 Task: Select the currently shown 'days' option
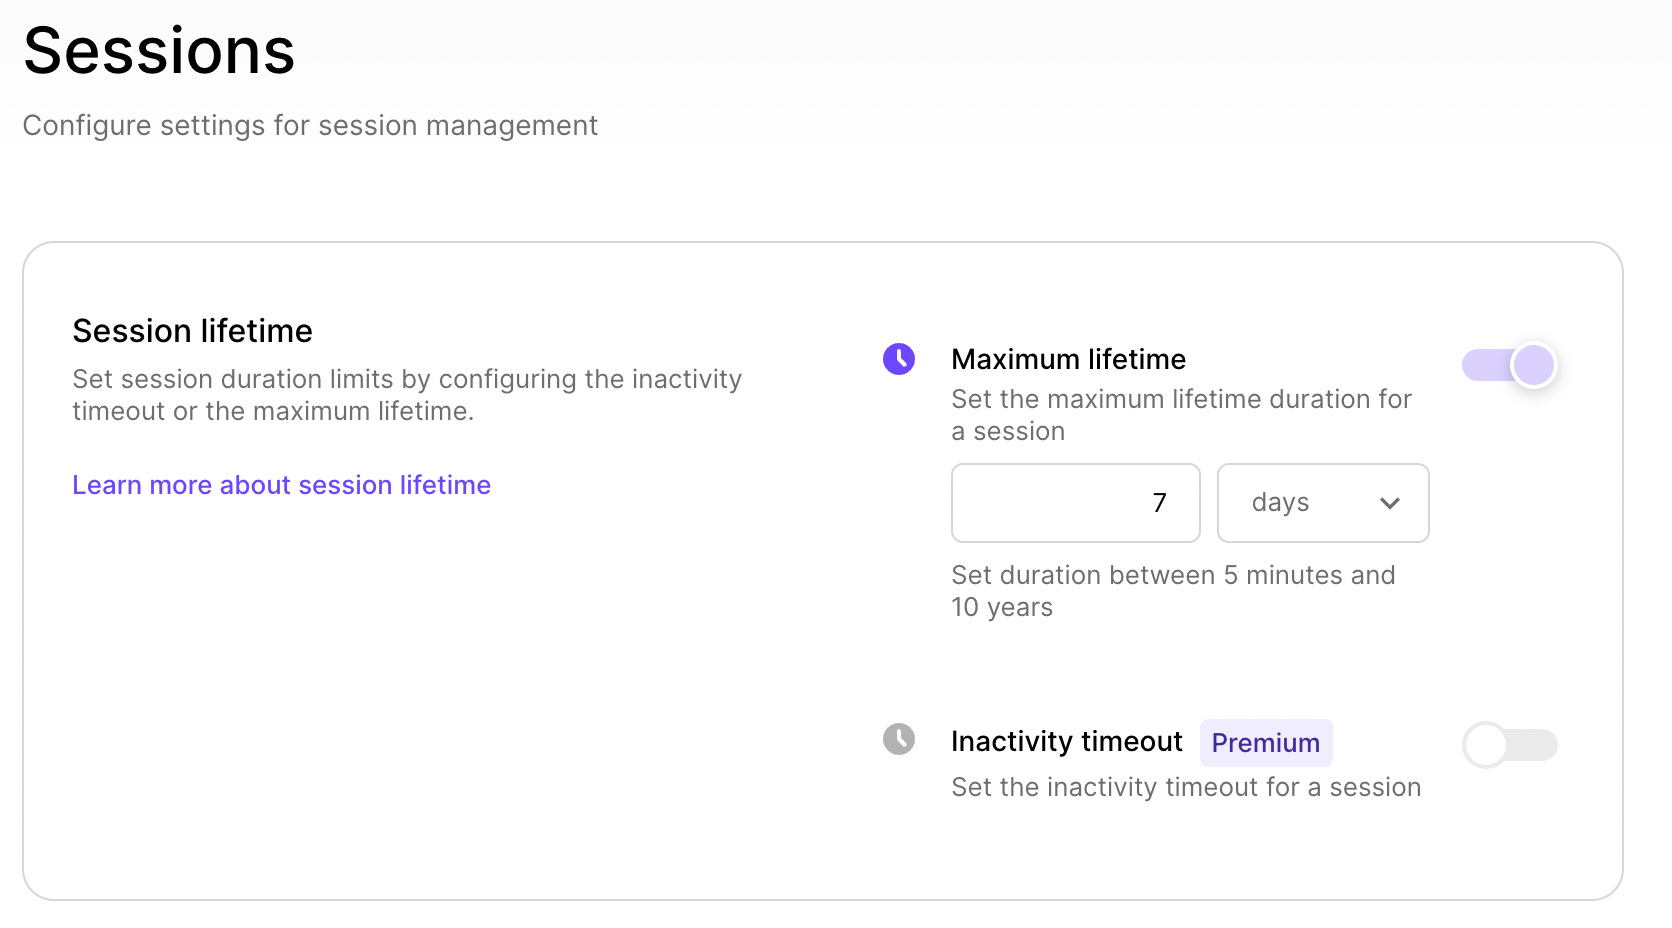pyautogui.click(x=1279, y=503)
